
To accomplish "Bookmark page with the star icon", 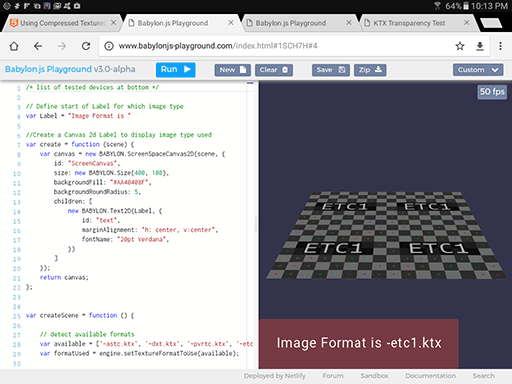I will 460,46.
